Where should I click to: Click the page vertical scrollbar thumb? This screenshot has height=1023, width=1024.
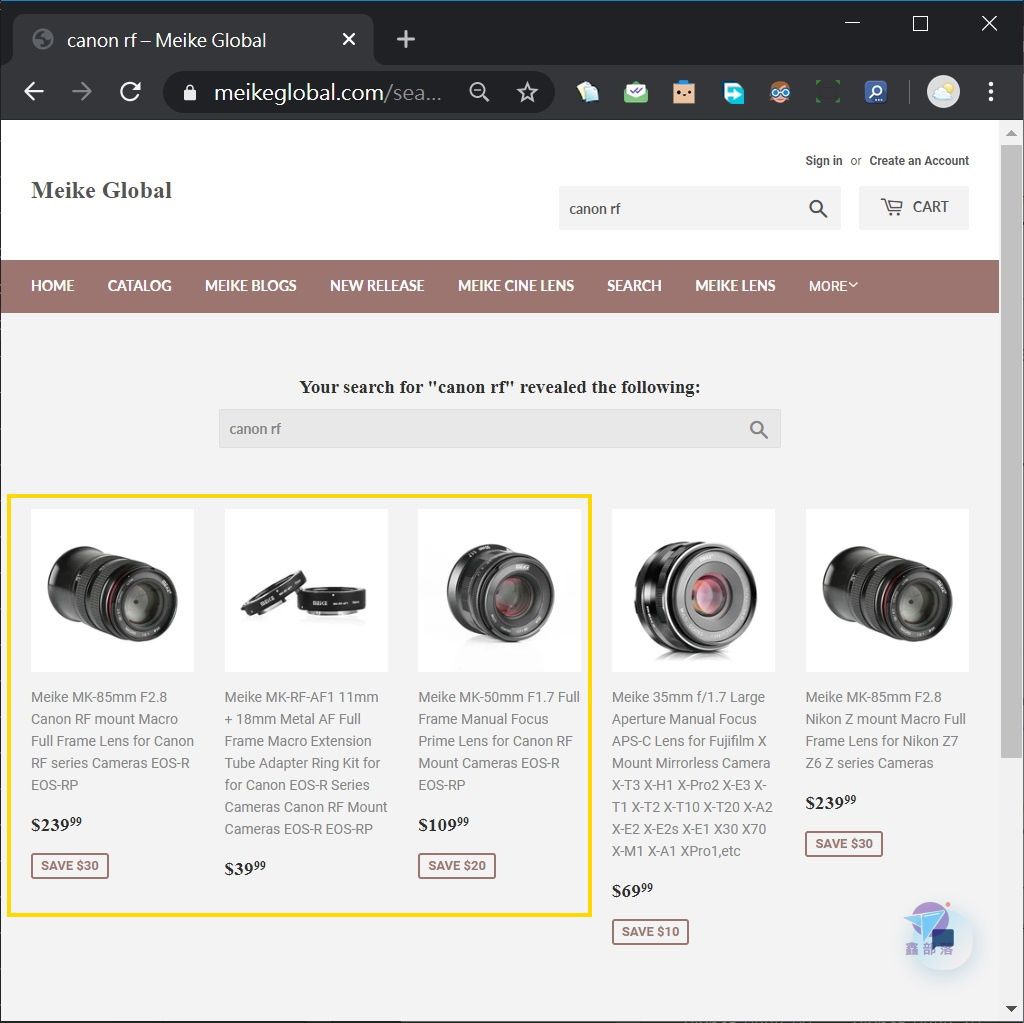click(x=1011, y=451)
